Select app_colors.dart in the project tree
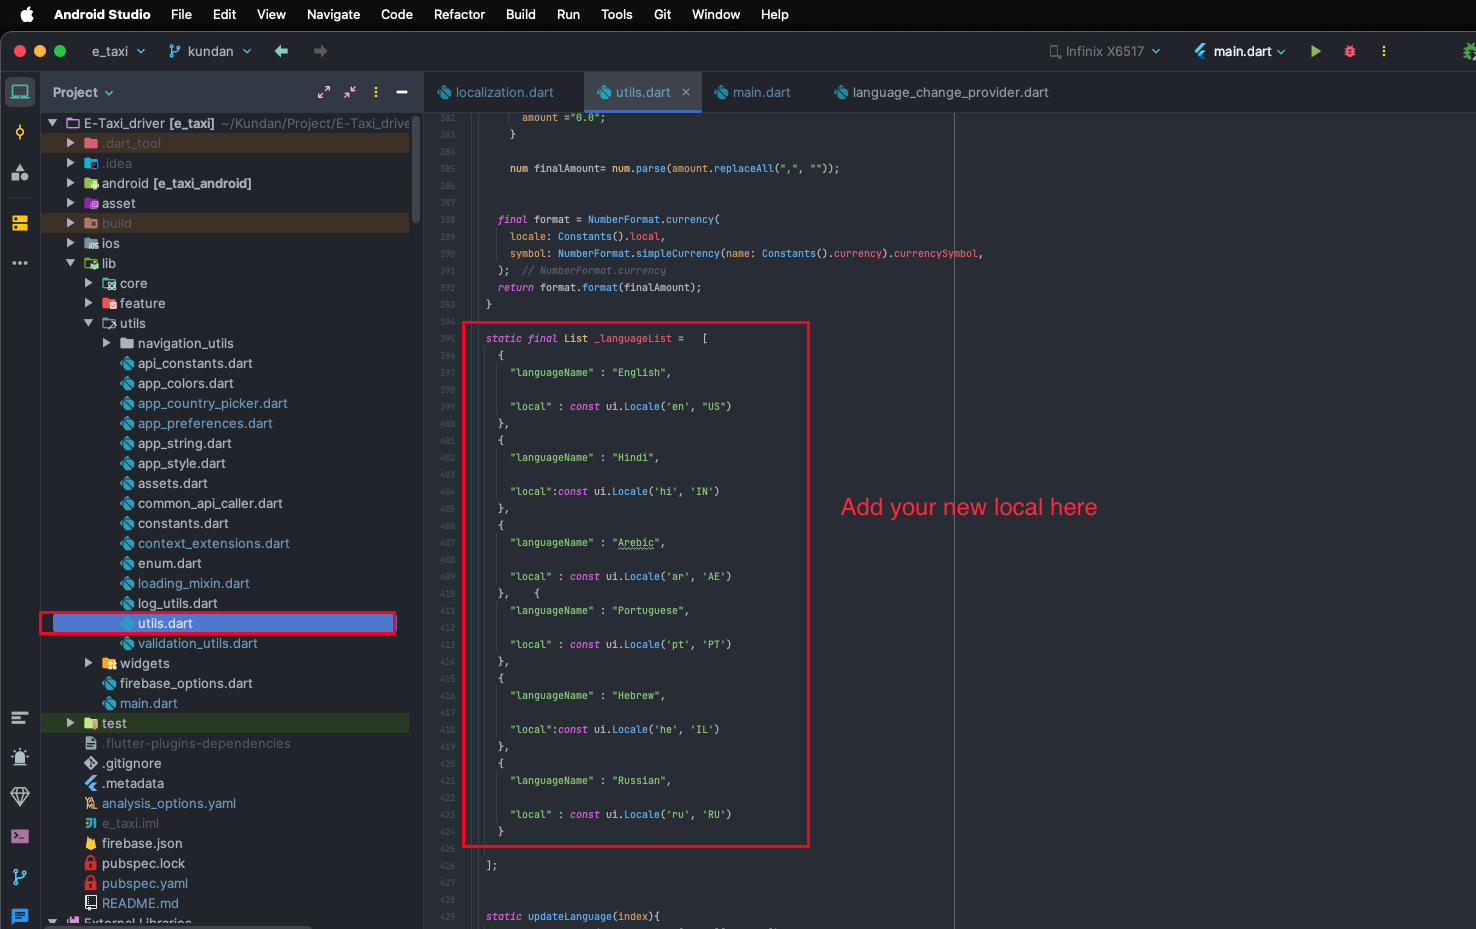 click(185, 383)
